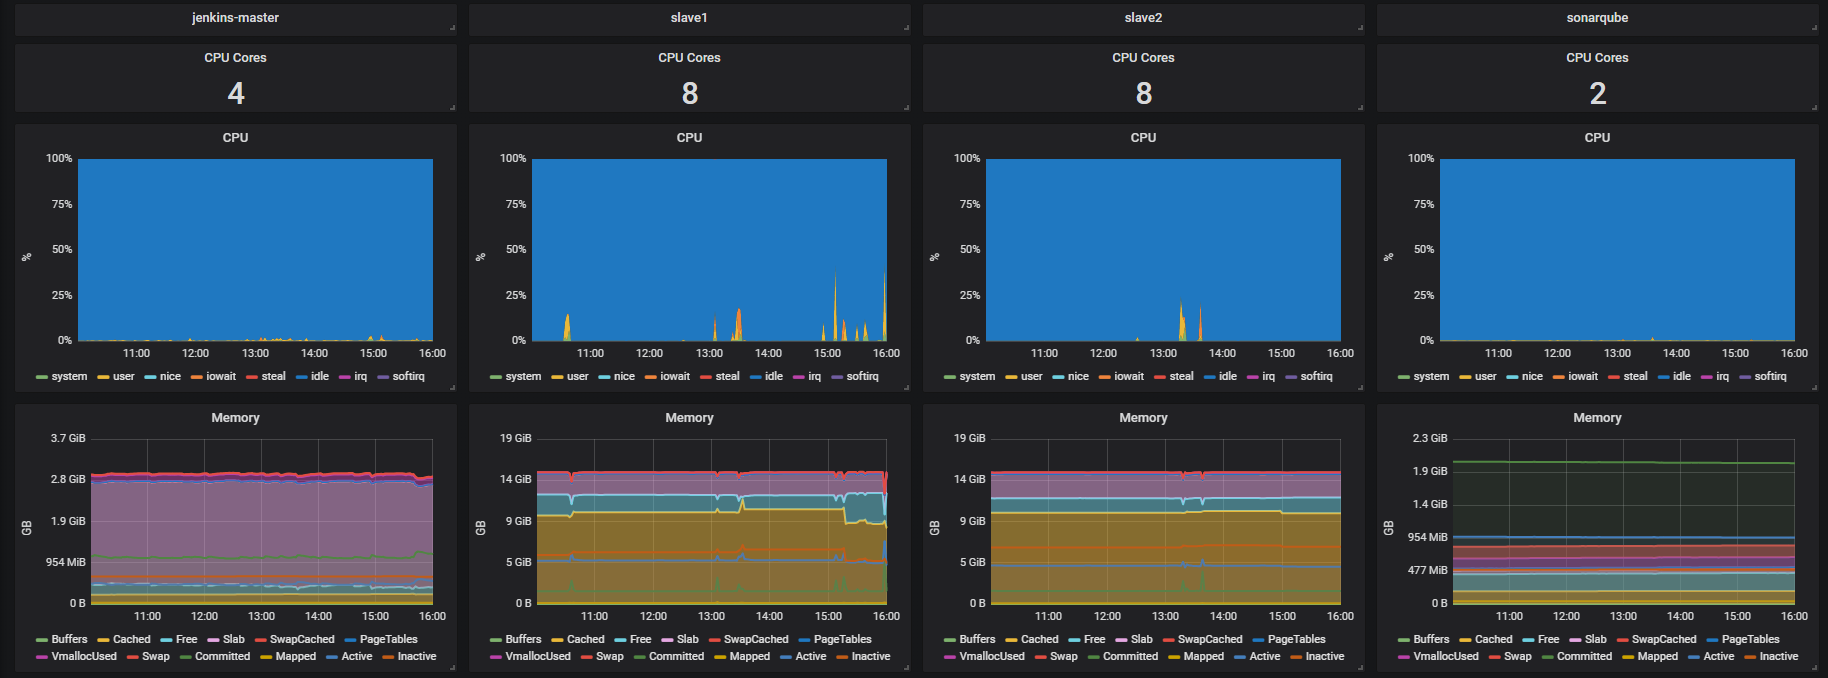Click the CPU Cores value 2 for sonarqube
Viewport: 1828px width, 678px height.
click(x=1598, y=94)
